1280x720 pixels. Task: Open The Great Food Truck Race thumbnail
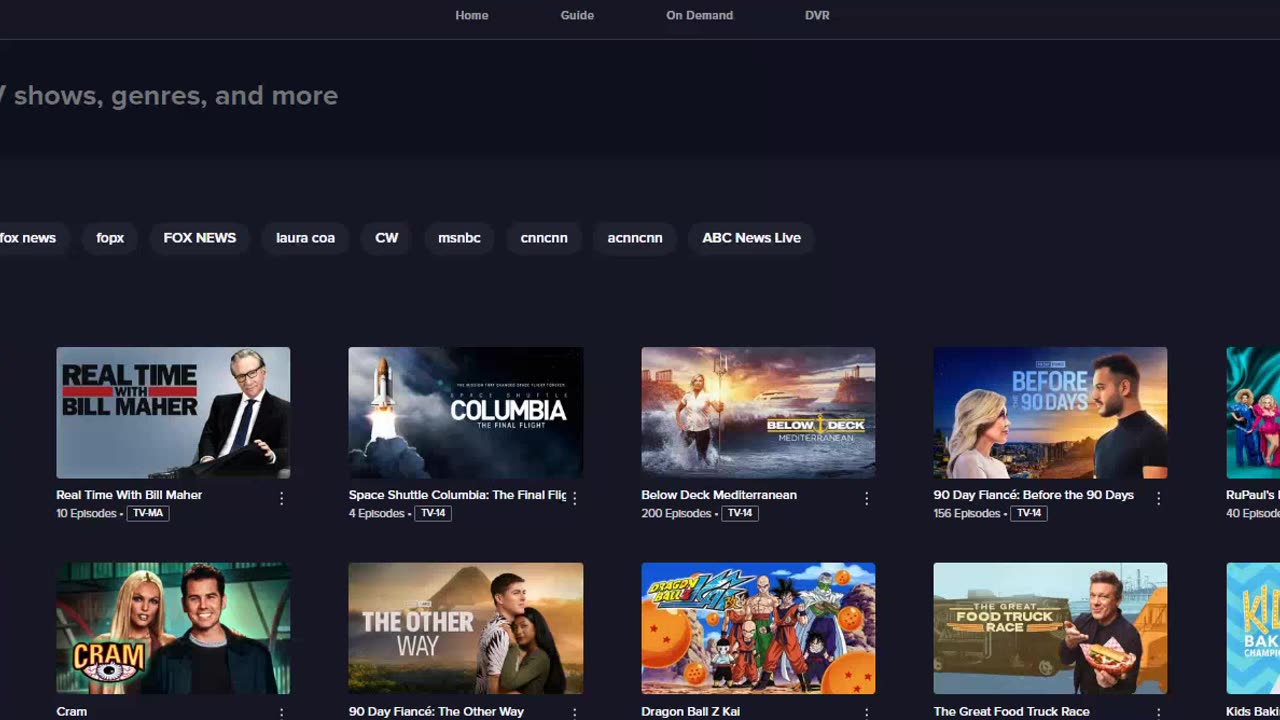1050,628
